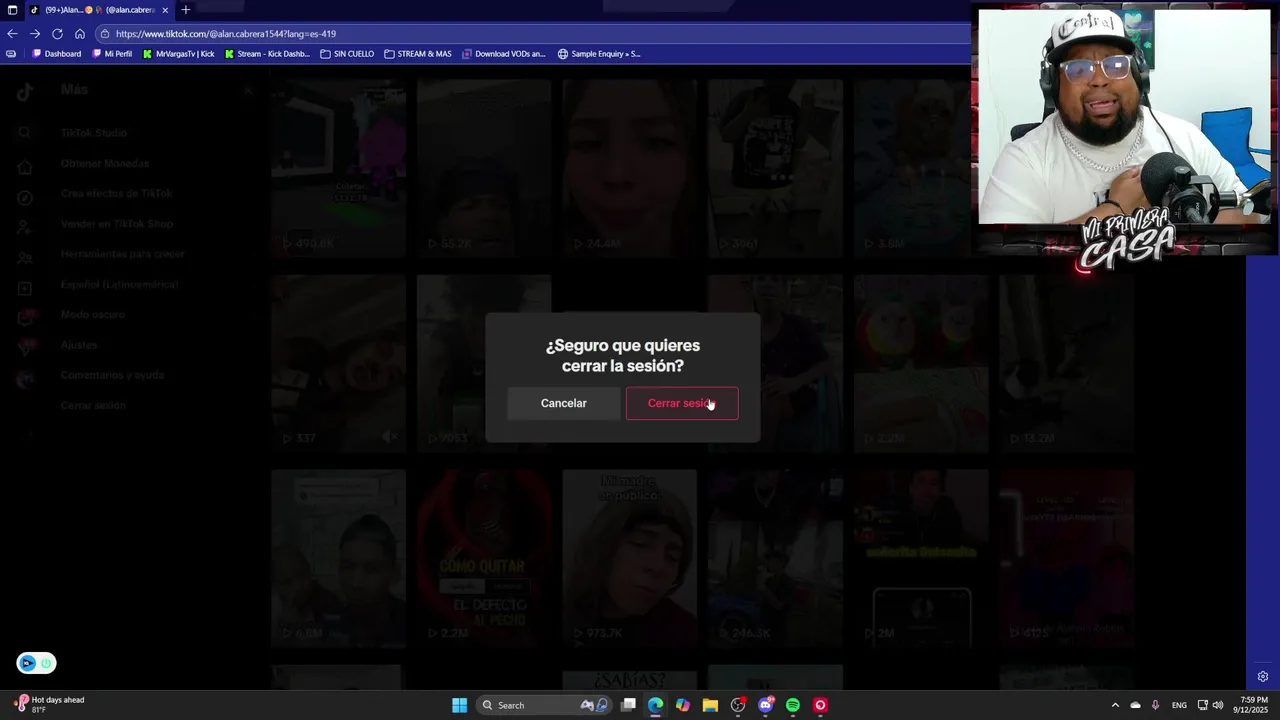Open the OBS-style round taskbar icon
This screenshot has width=1280, height=720.
click(x=738, y=705)
